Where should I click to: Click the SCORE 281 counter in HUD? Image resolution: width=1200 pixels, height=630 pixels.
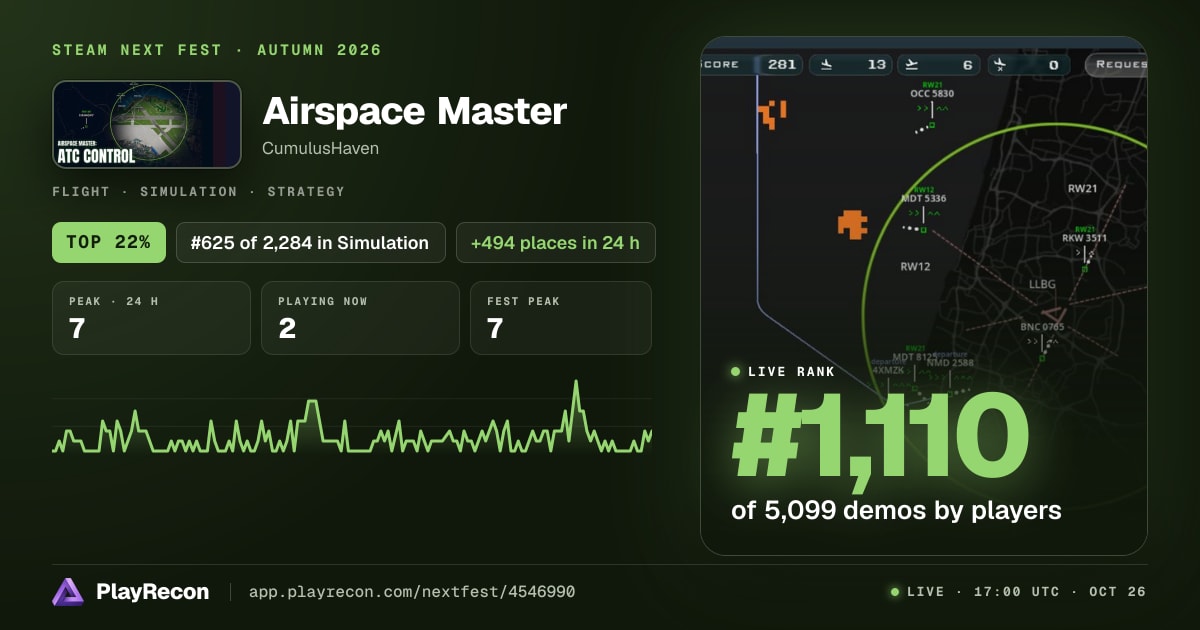click(751, 64)
